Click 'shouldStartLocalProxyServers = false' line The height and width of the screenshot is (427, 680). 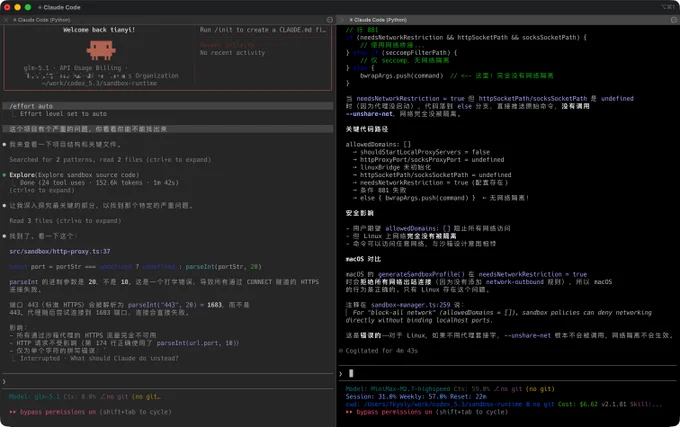click(x=425, y=152)
